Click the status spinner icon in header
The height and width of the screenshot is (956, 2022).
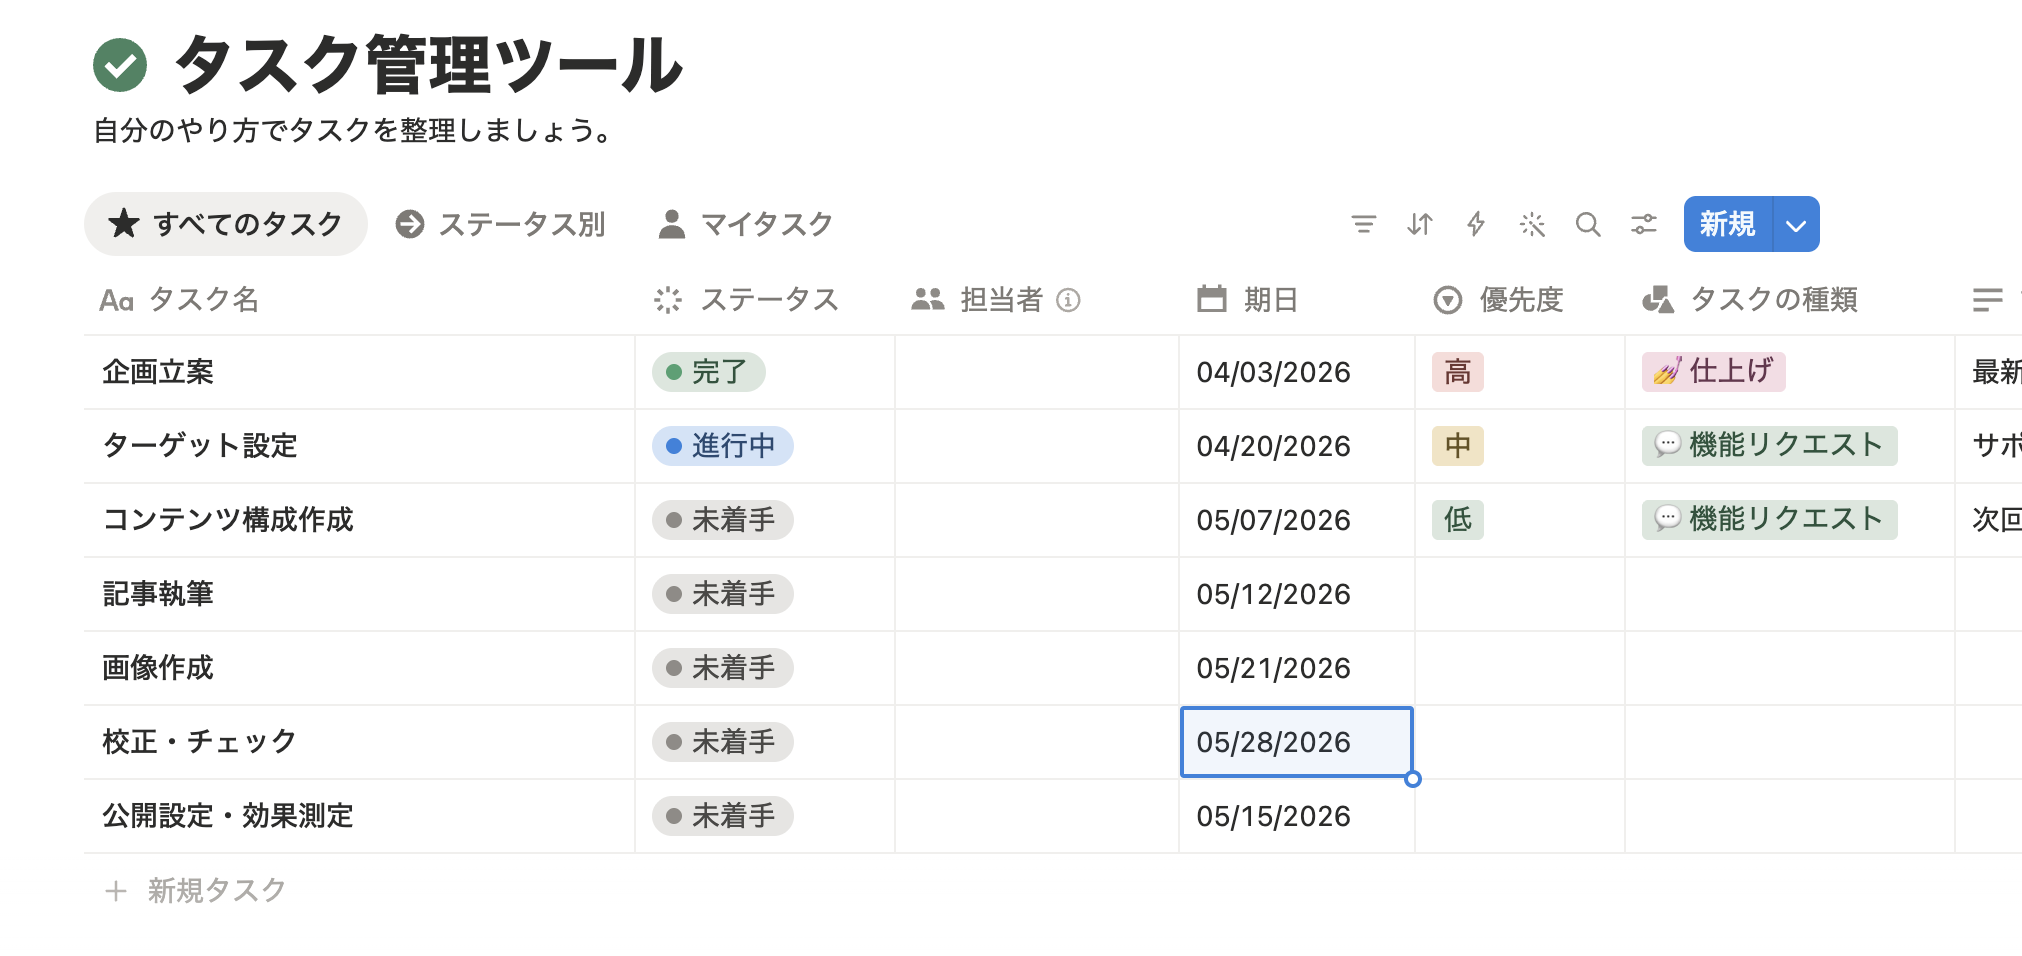668,300
